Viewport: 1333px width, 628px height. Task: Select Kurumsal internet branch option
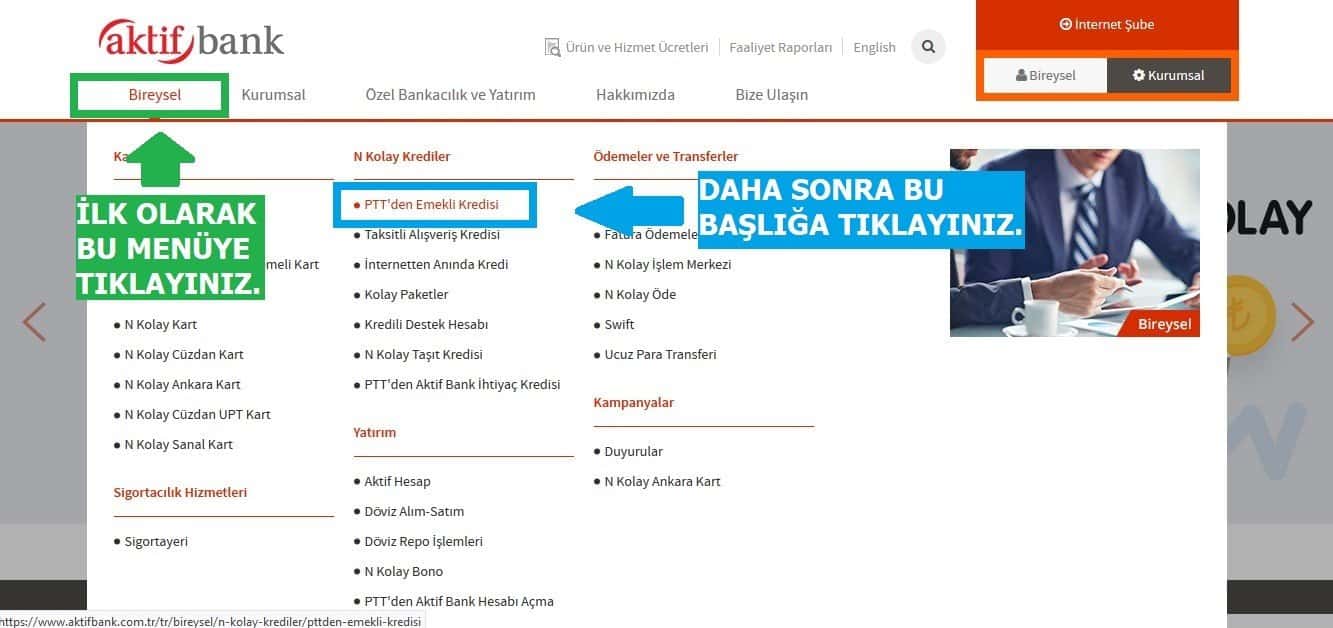tap(1168, 75)
